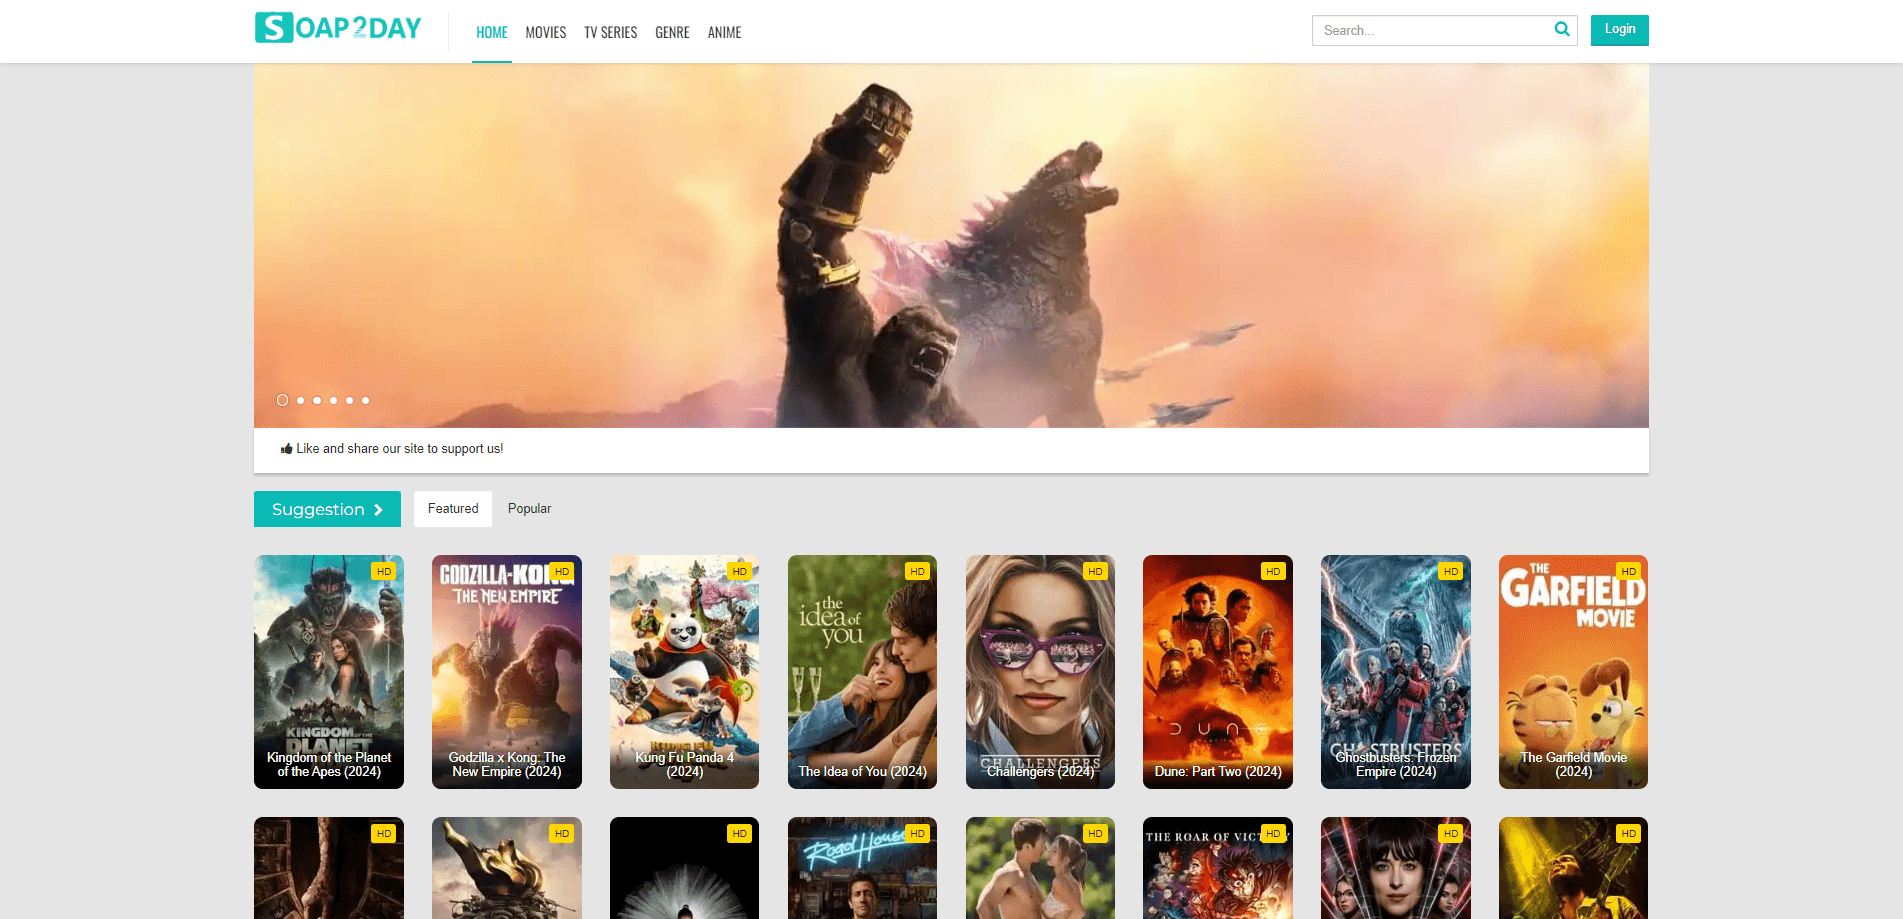The height and width of the screenshot is (919, 1903).
Task: Click the Suggestion button
Action: pos(327,509)
